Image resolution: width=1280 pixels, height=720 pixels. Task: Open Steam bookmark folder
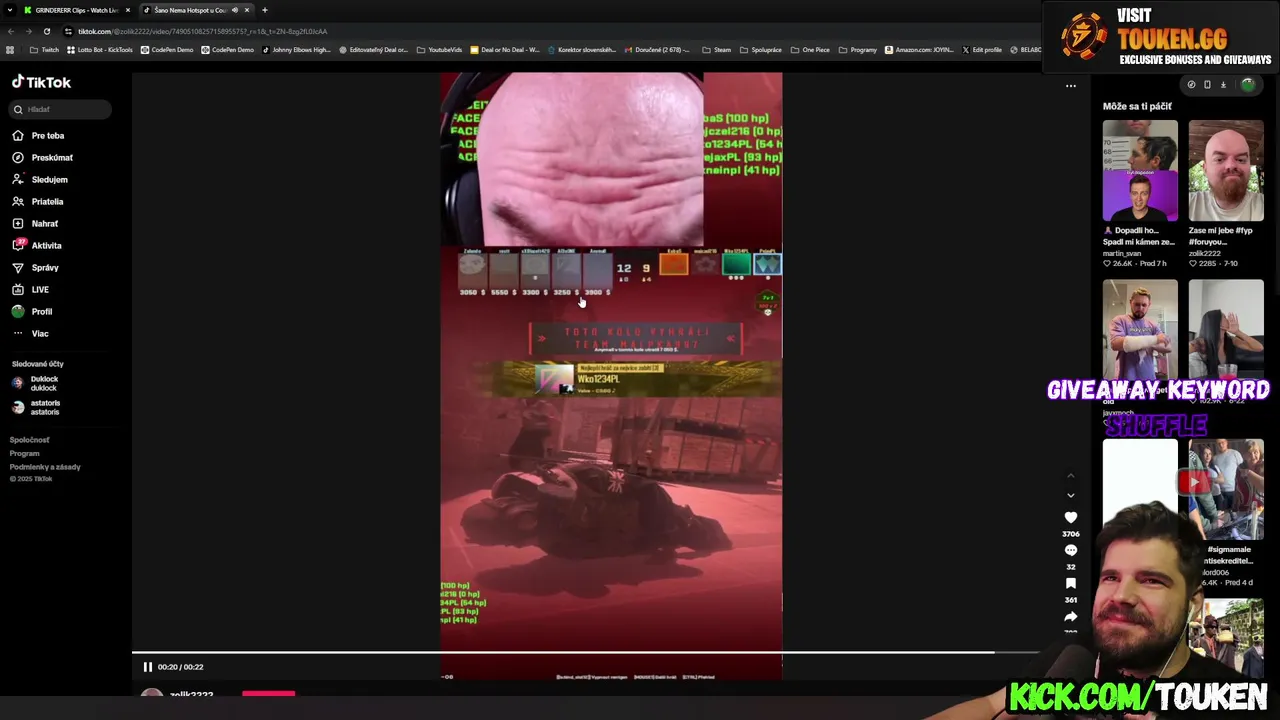tap(716, 50)
